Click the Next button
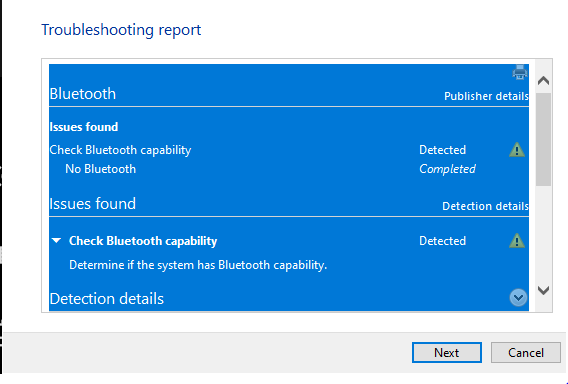The width and height of the screenshot is (568, 384). coord(447,352)
